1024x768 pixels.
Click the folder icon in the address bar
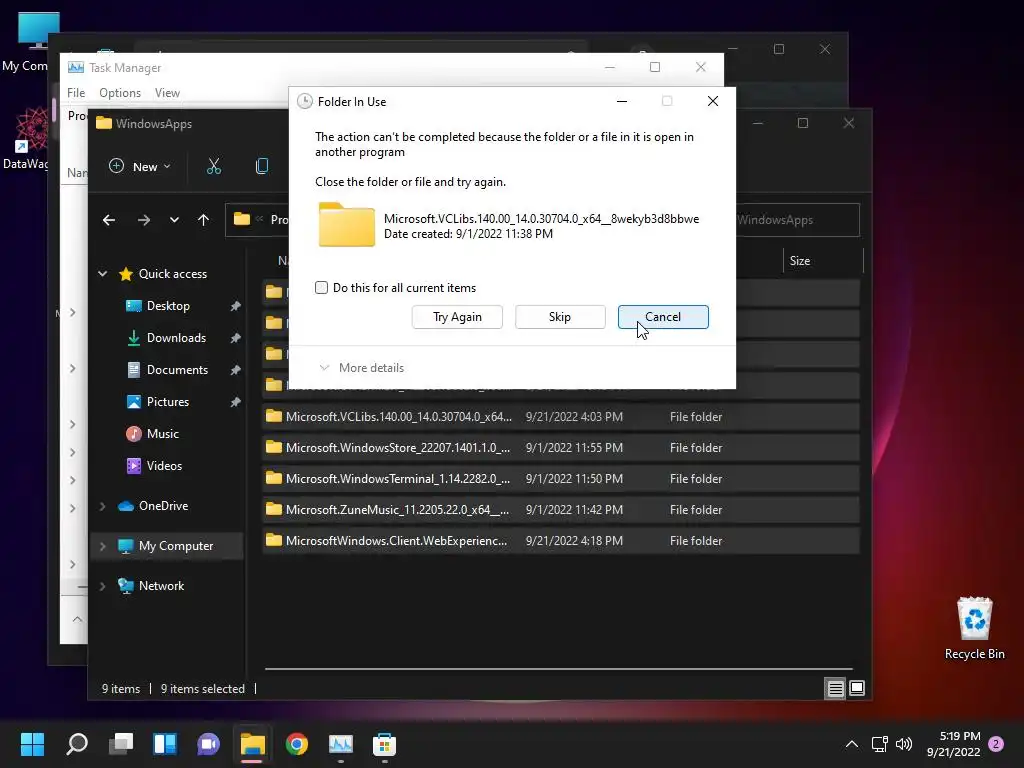[x=242, y=219]
